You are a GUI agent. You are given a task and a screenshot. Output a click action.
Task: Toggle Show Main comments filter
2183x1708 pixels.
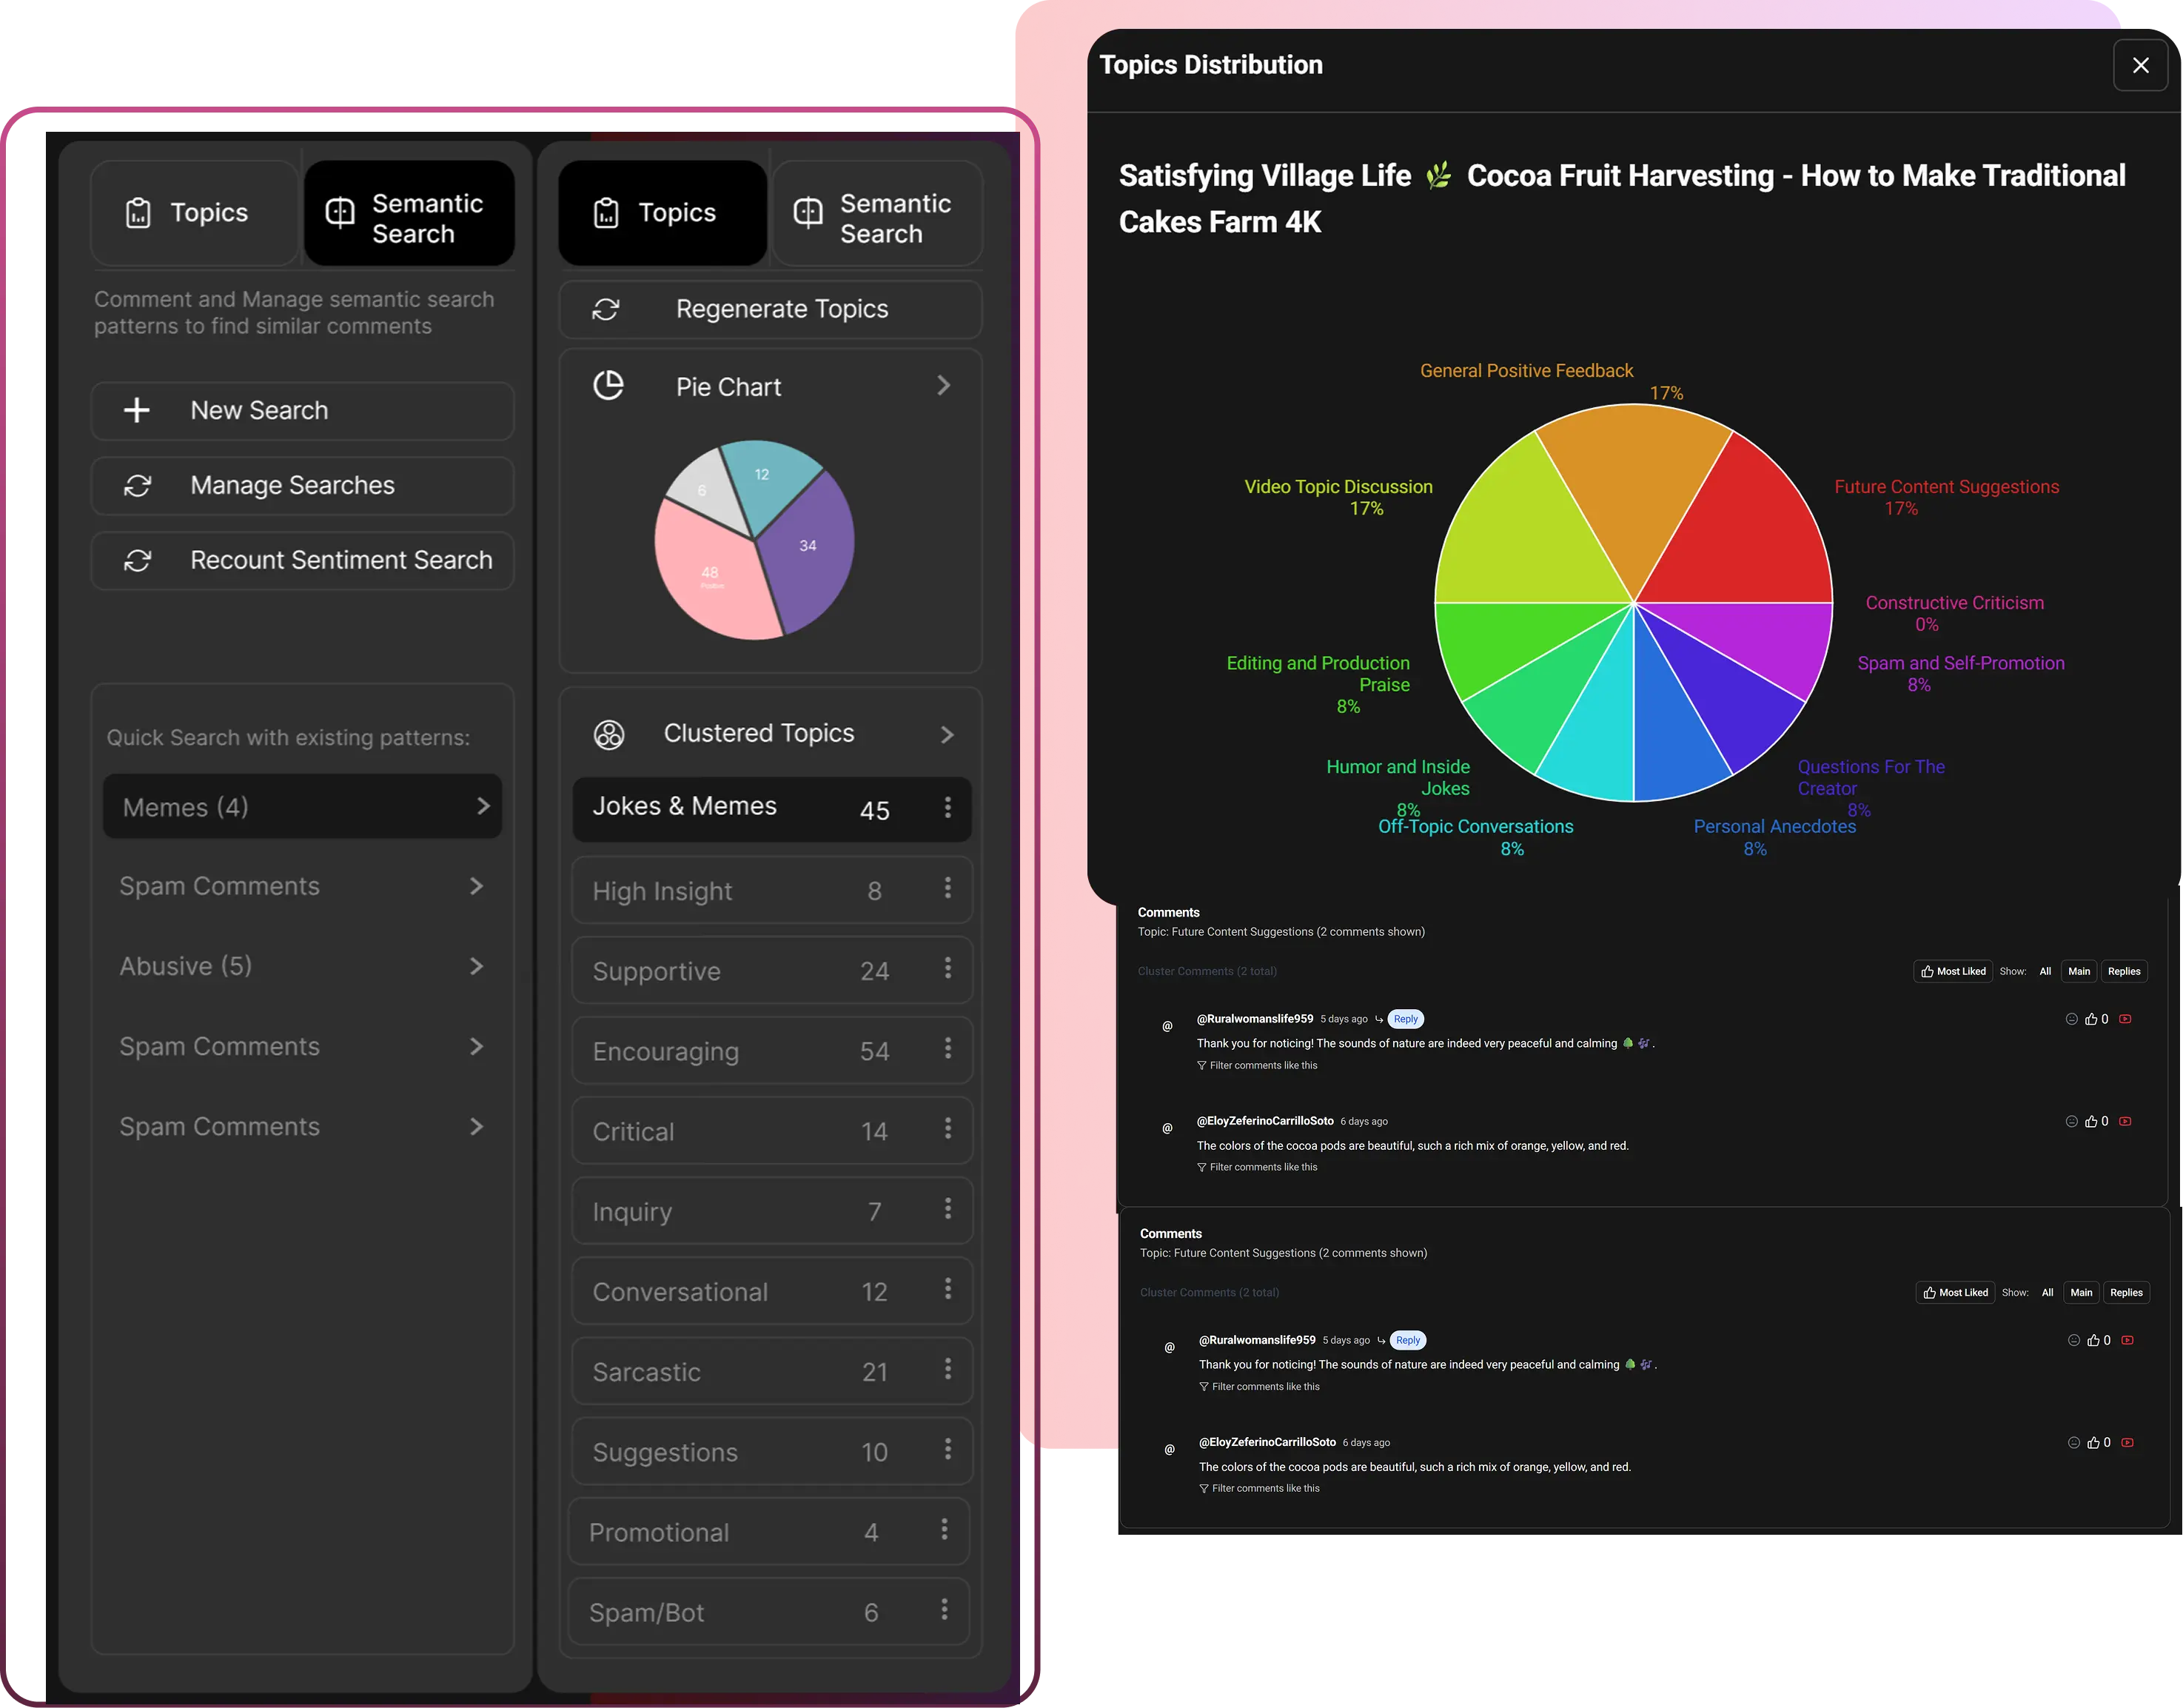pyautogui.click(x=2079, y=971)
